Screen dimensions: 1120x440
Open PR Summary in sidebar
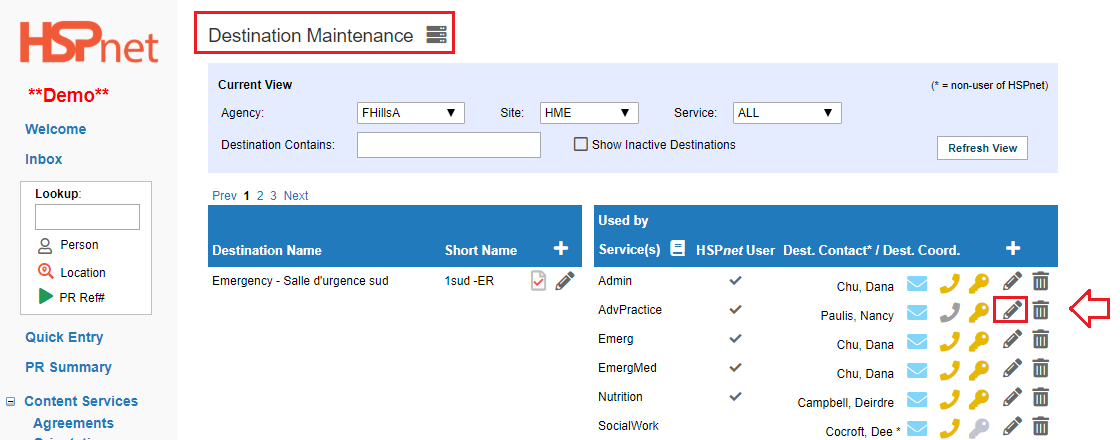[x=69, y=367]
